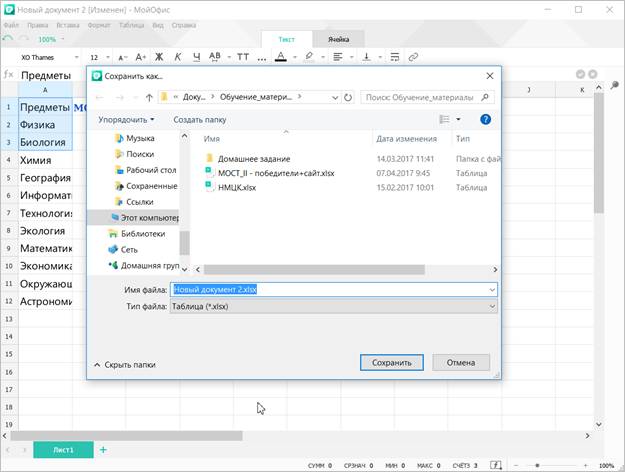Switch to the Ячейка tab
The width and height of the screenshot is (625, 472).
point(338,39)
